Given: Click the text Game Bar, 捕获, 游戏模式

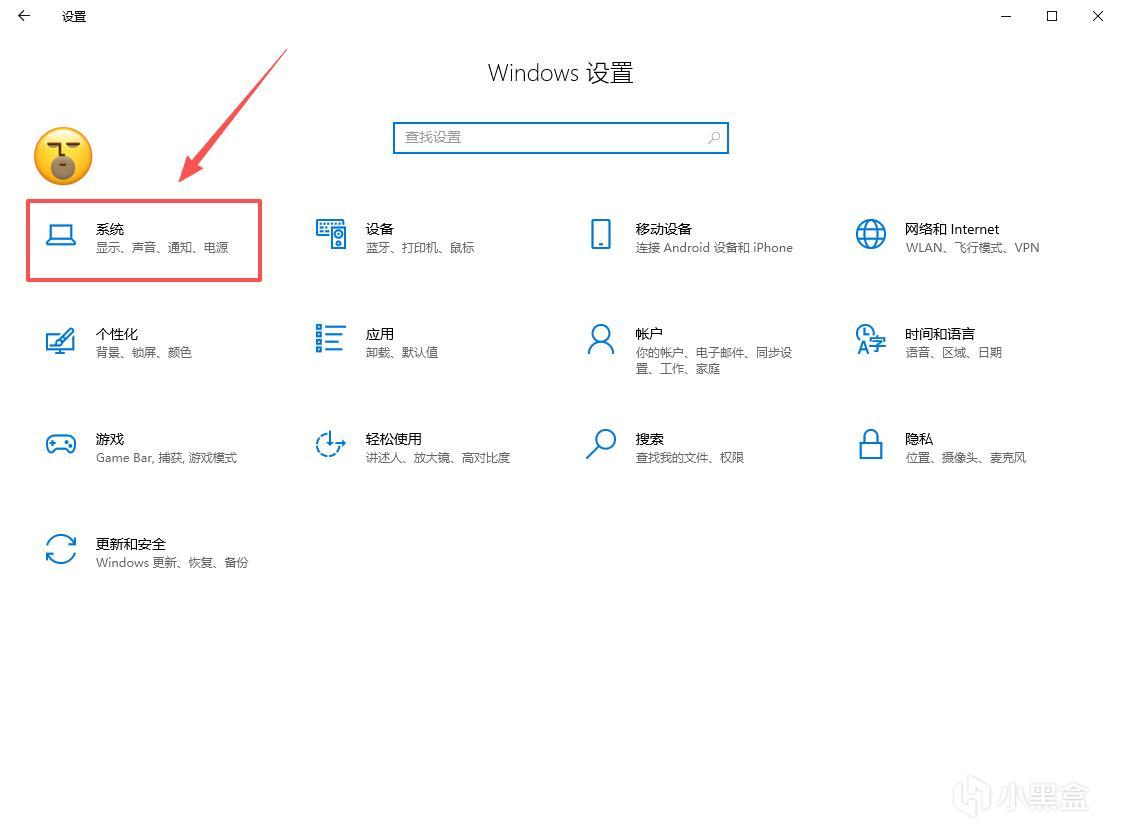Looking at the screenshot, I should (167, 457).
